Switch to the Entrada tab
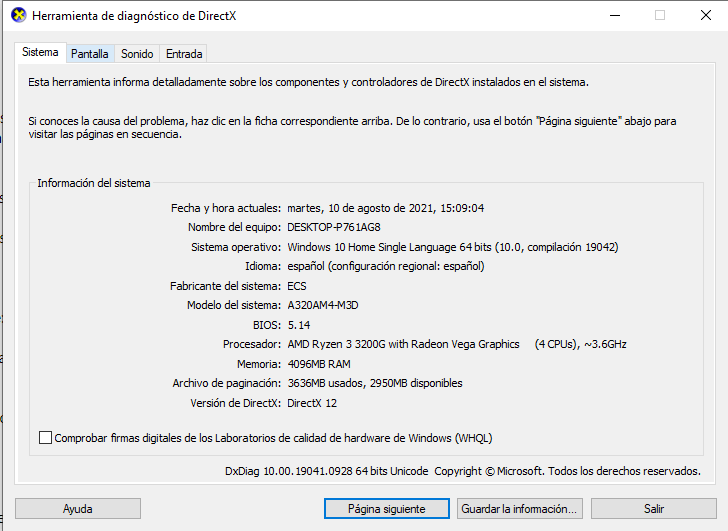Image resolution: width=728 pixels, height=531 pixels. coord(184,54)
